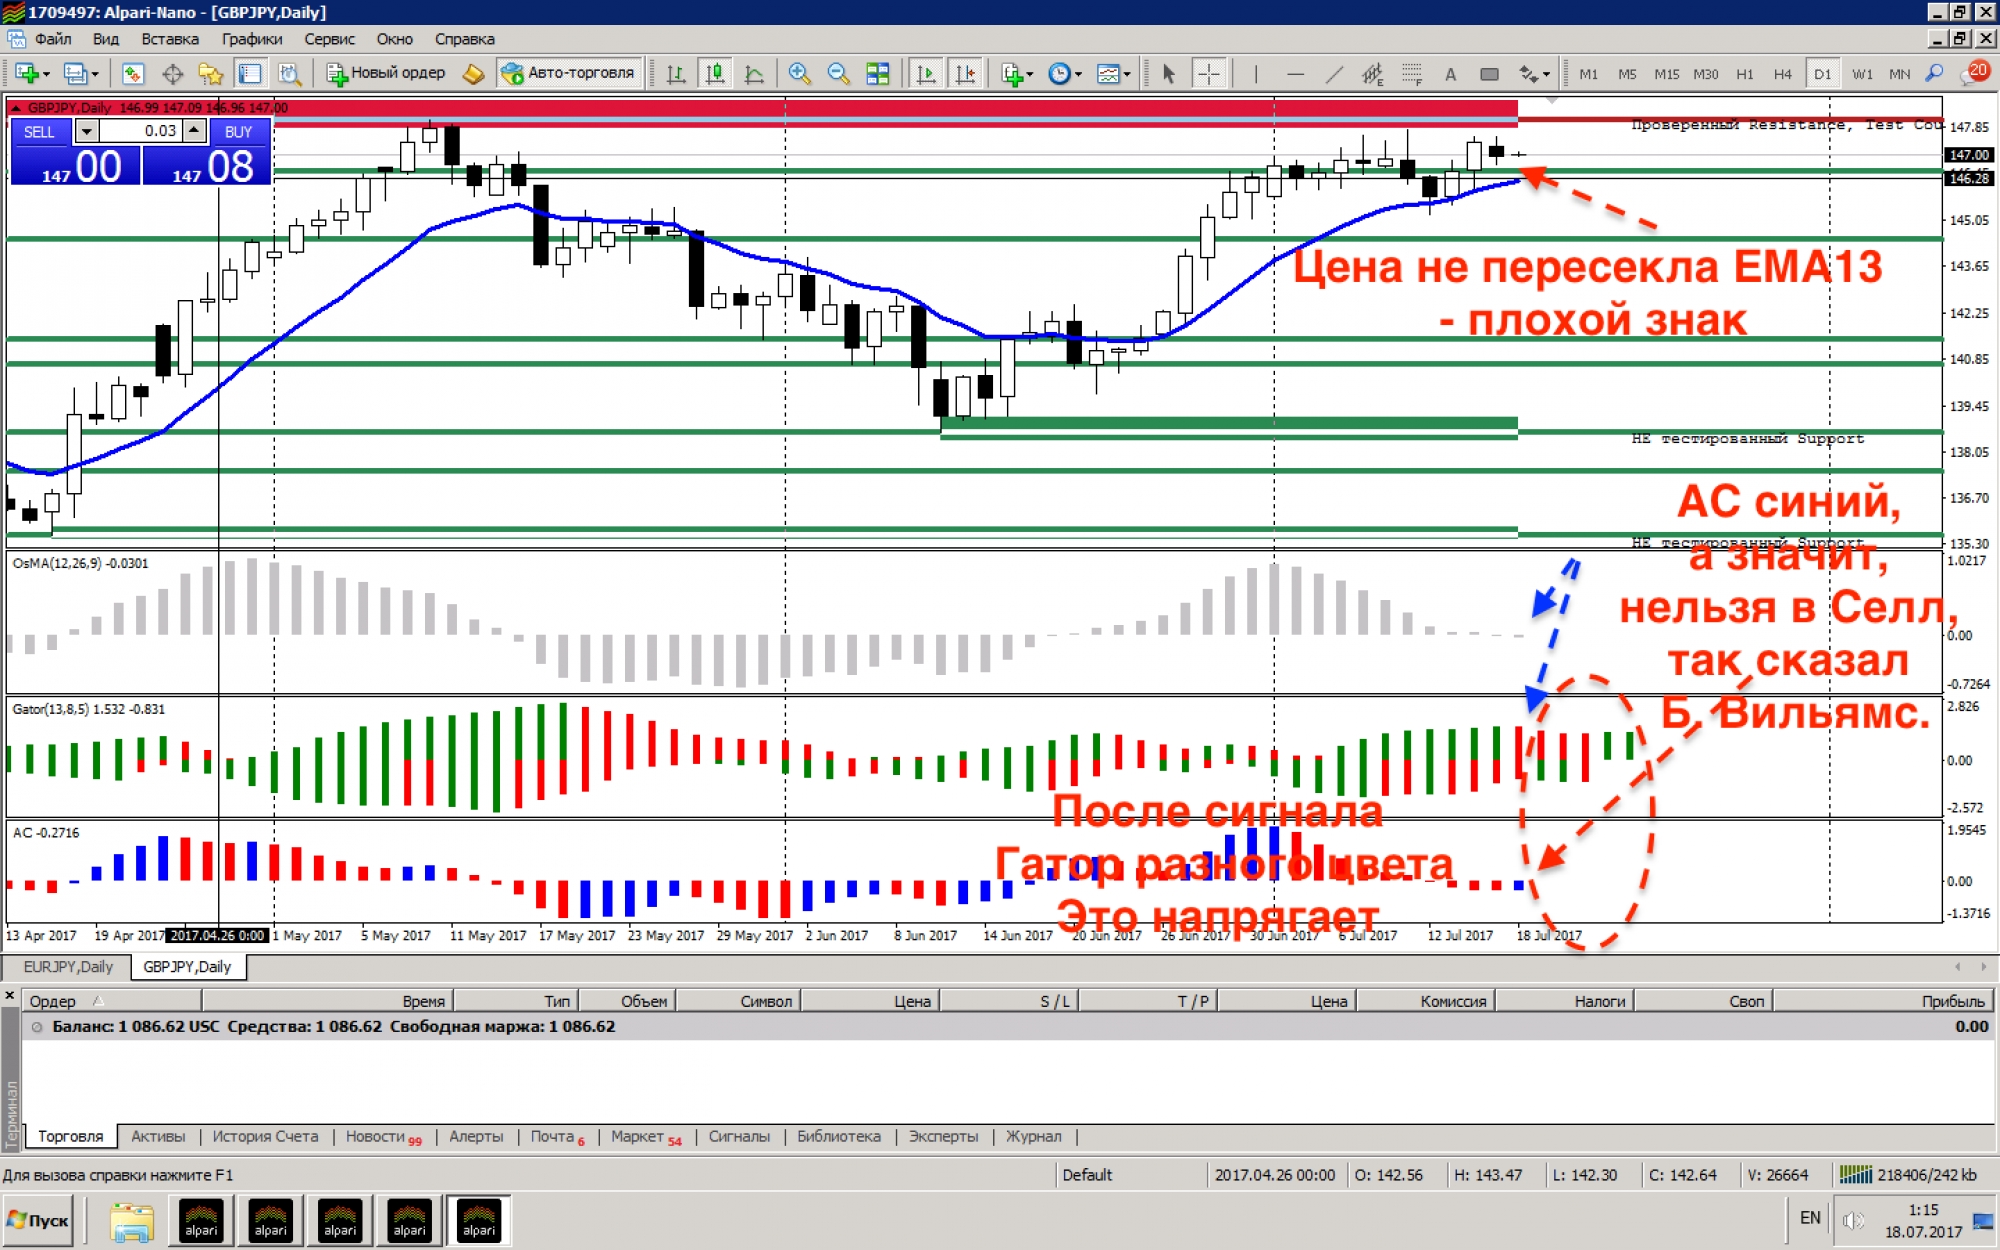Select the Crosshair cursor tool
2000x1250 pixels.
point(1208,74)
